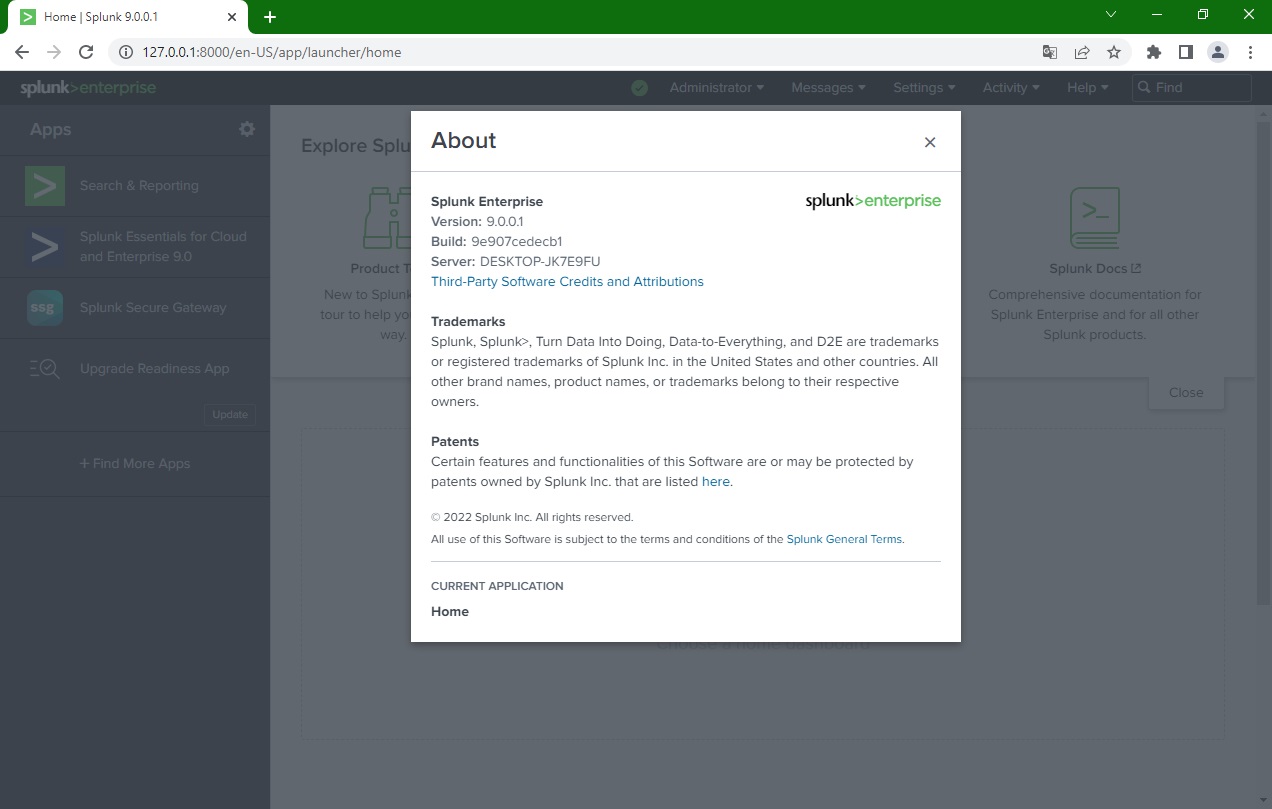Open Splunk Secure Gateway app

[153, 307]
